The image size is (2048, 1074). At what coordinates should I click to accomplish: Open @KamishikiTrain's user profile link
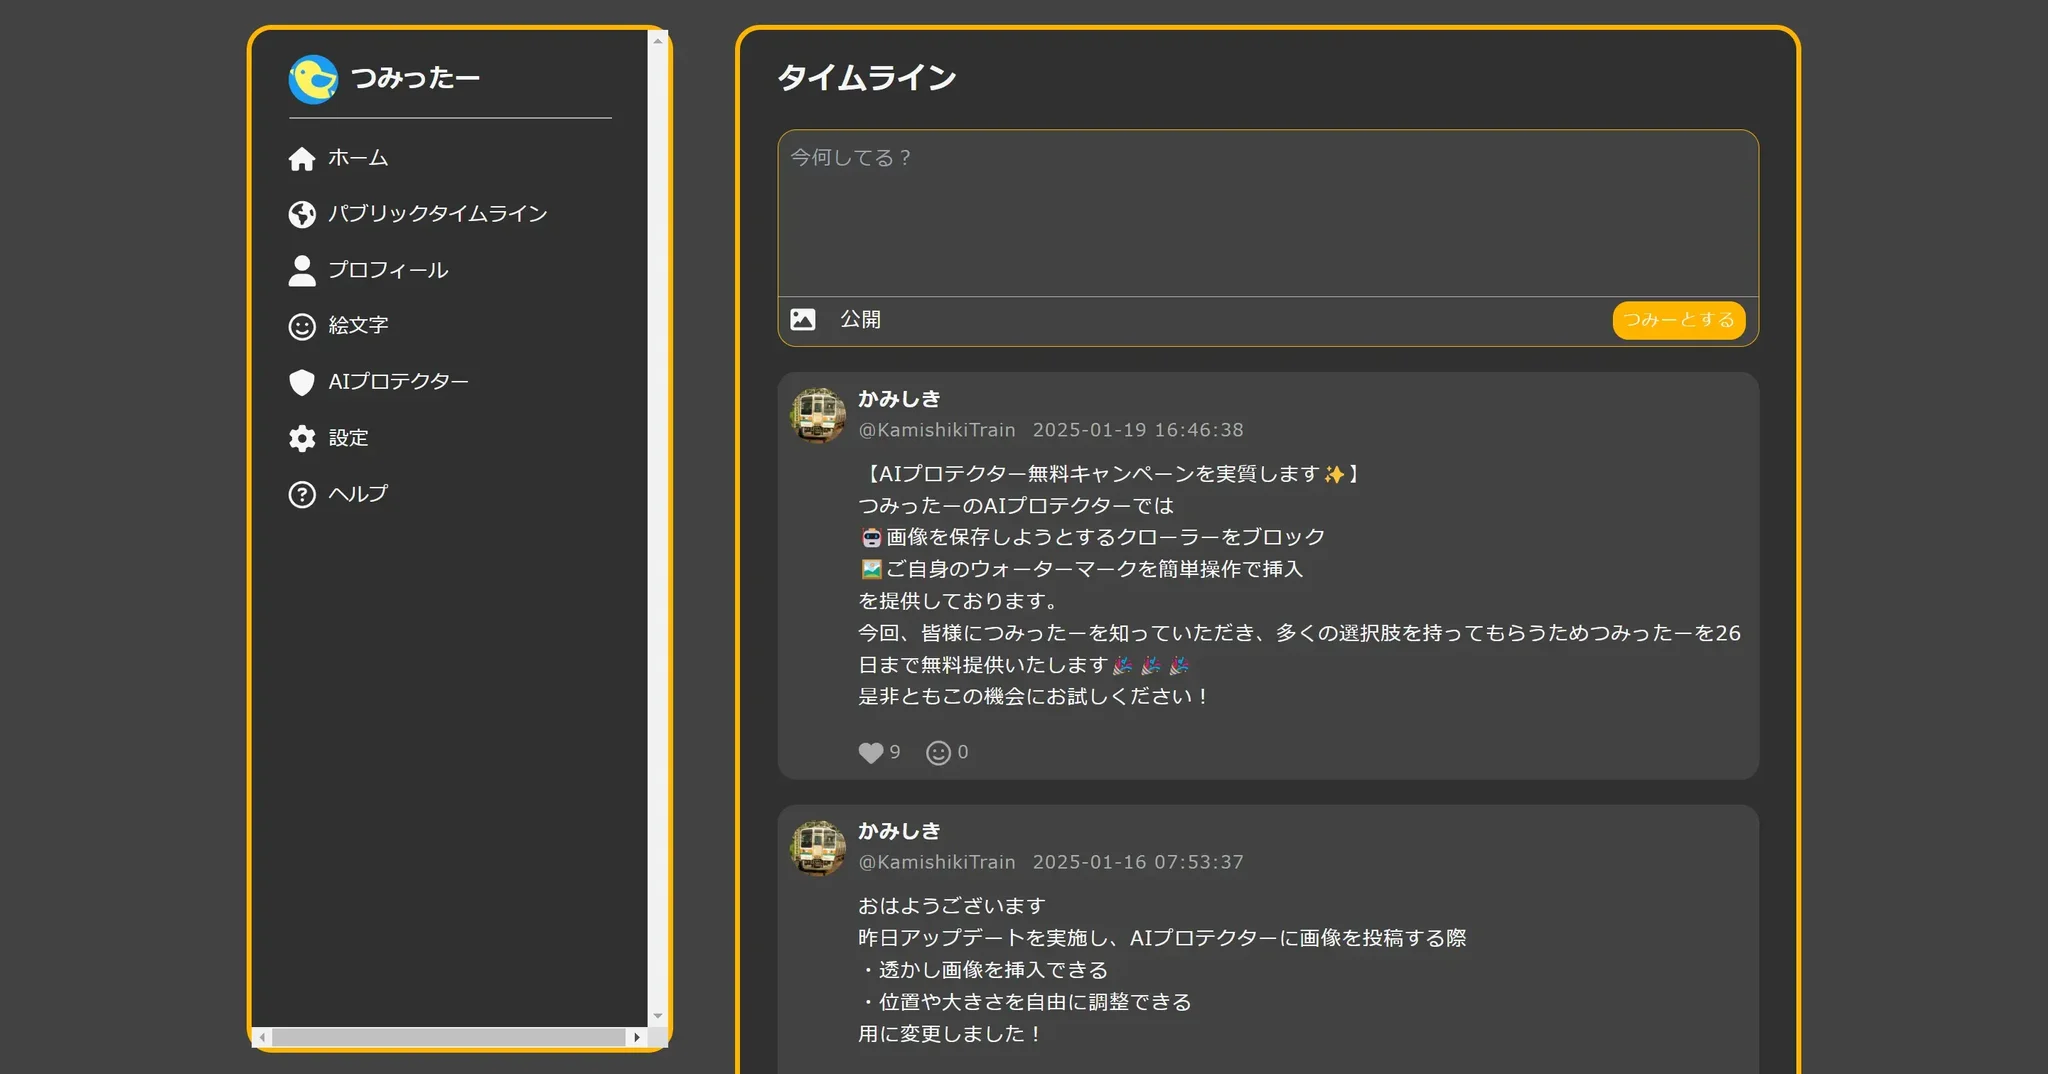tap(936, 429)
